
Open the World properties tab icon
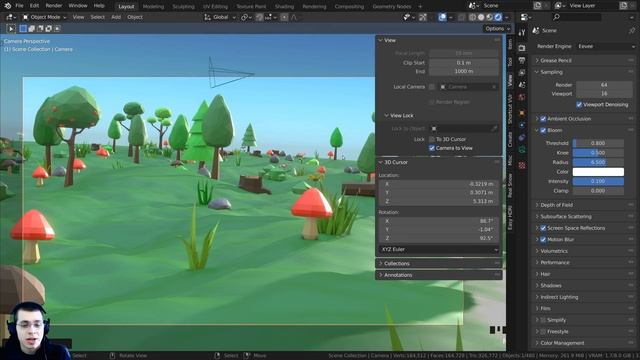(x=522, y=97)
